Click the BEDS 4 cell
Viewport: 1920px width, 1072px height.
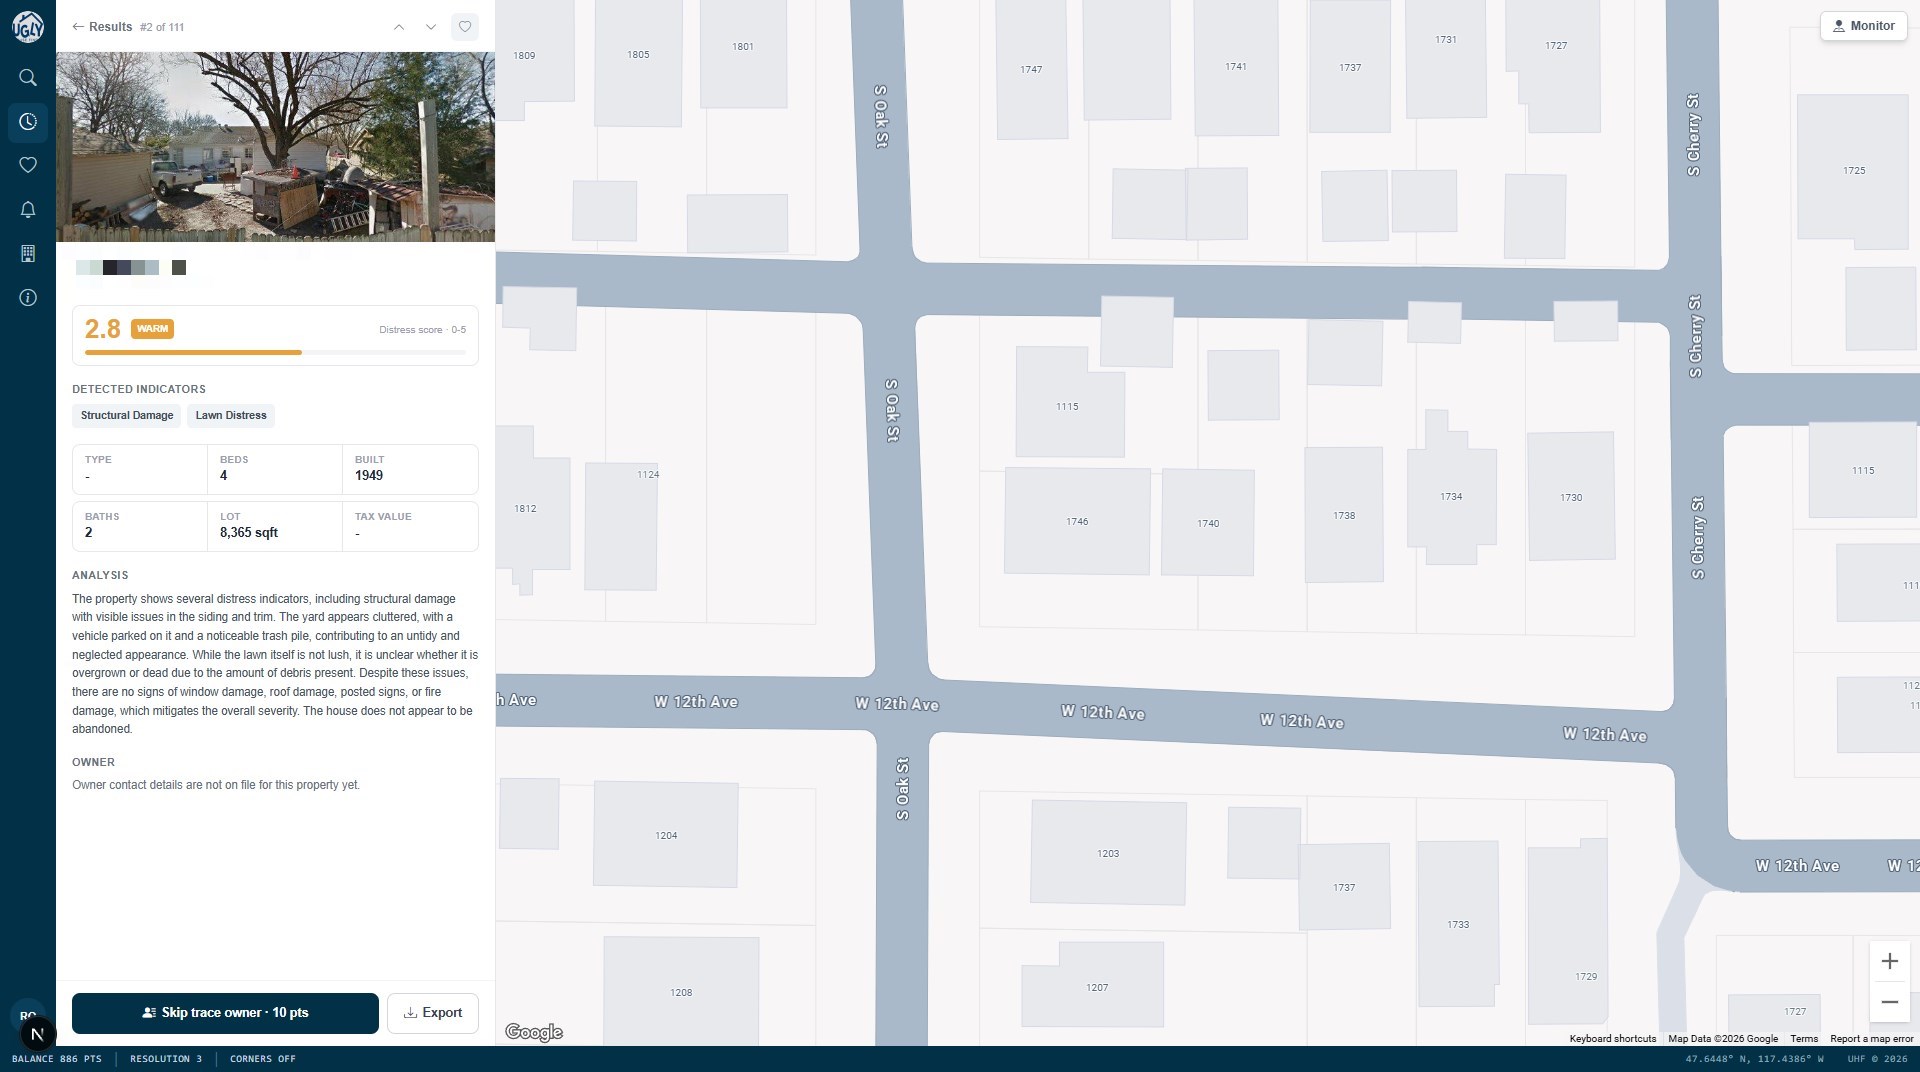click(275, 469)
